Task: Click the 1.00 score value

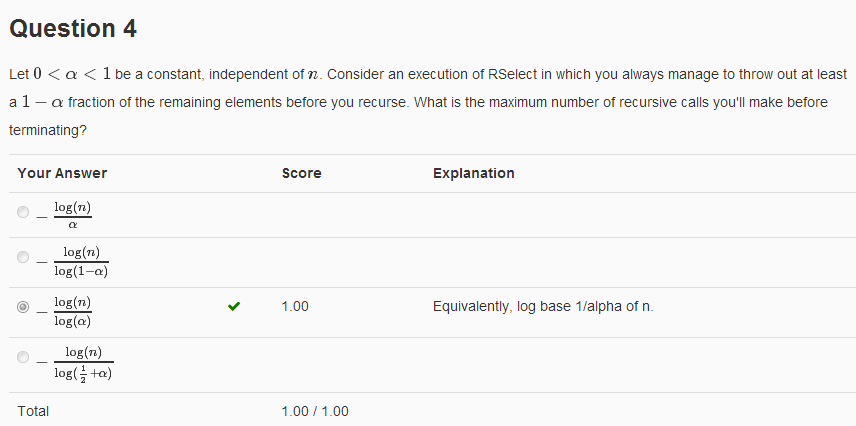Action: point(295,306)
